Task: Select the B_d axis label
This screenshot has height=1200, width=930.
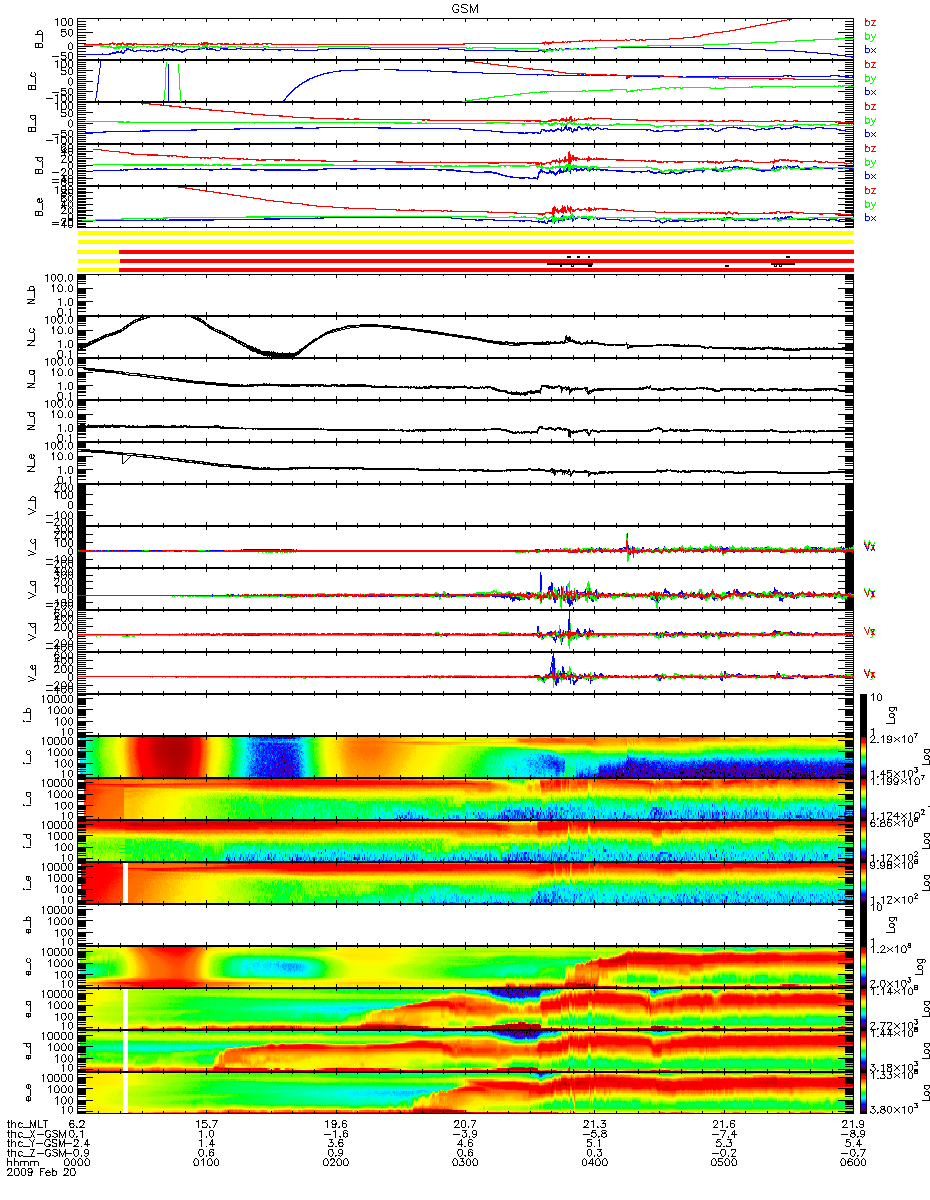Action: click(x=41, y=166)
